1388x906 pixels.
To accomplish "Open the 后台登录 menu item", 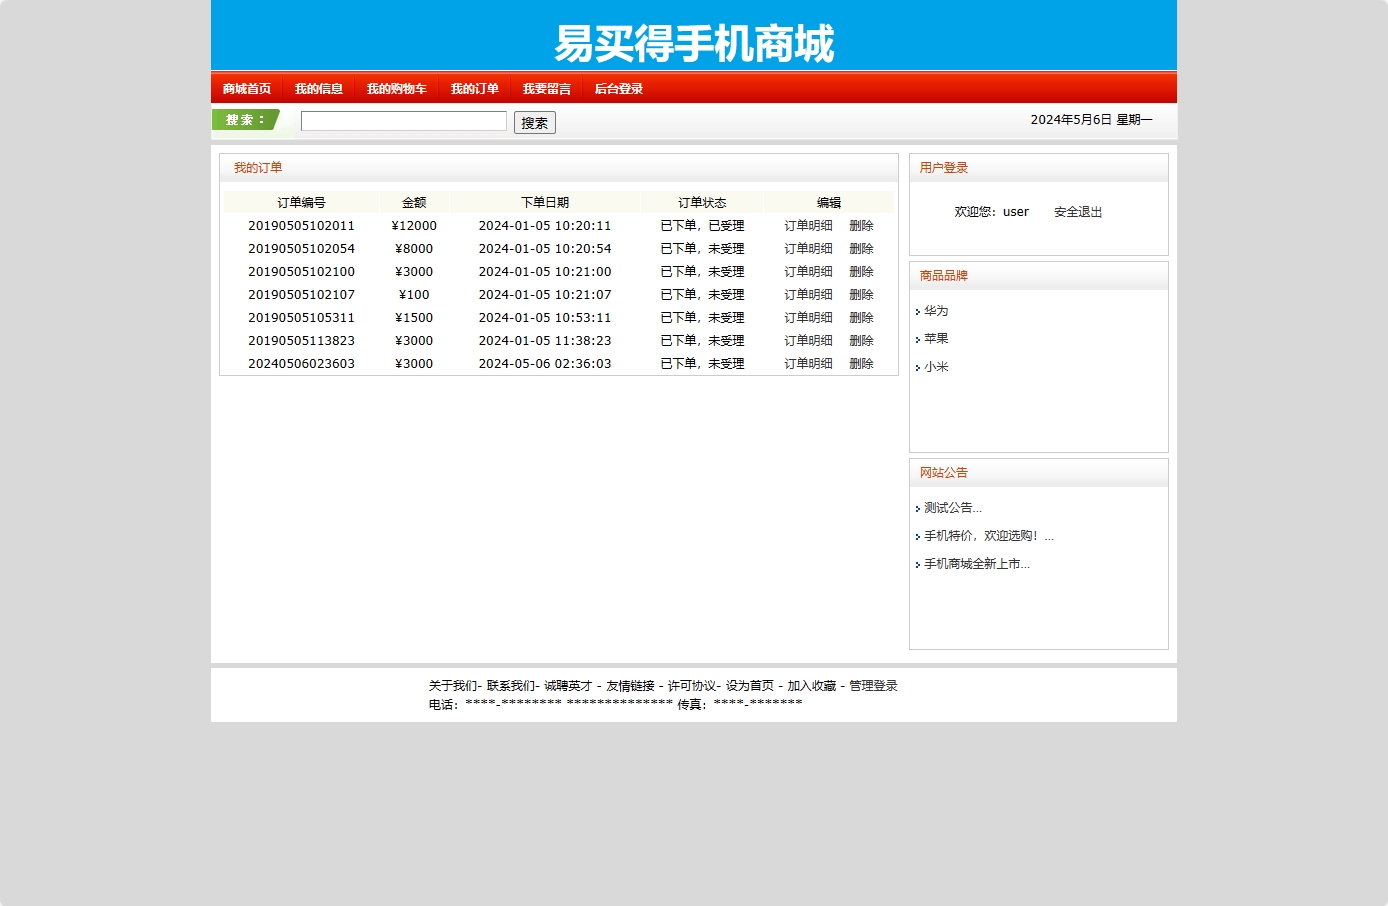I will tap(617, 88).
